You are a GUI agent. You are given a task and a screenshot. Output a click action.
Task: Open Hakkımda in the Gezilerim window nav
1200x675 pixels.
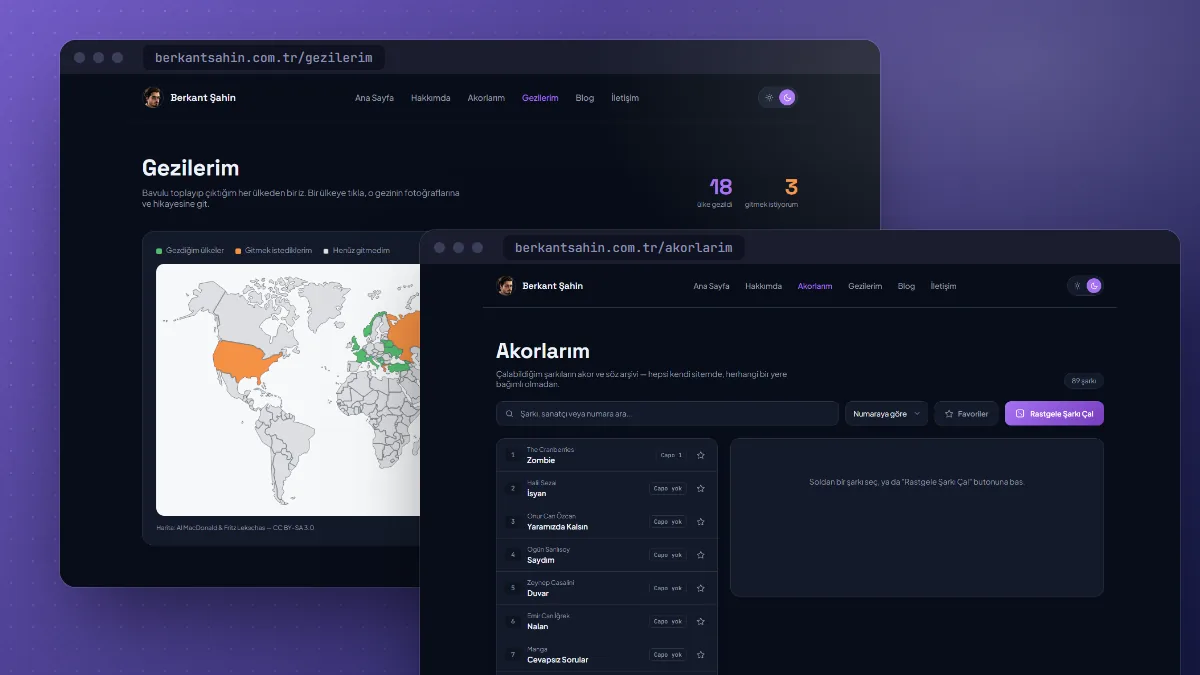(431, 98)
